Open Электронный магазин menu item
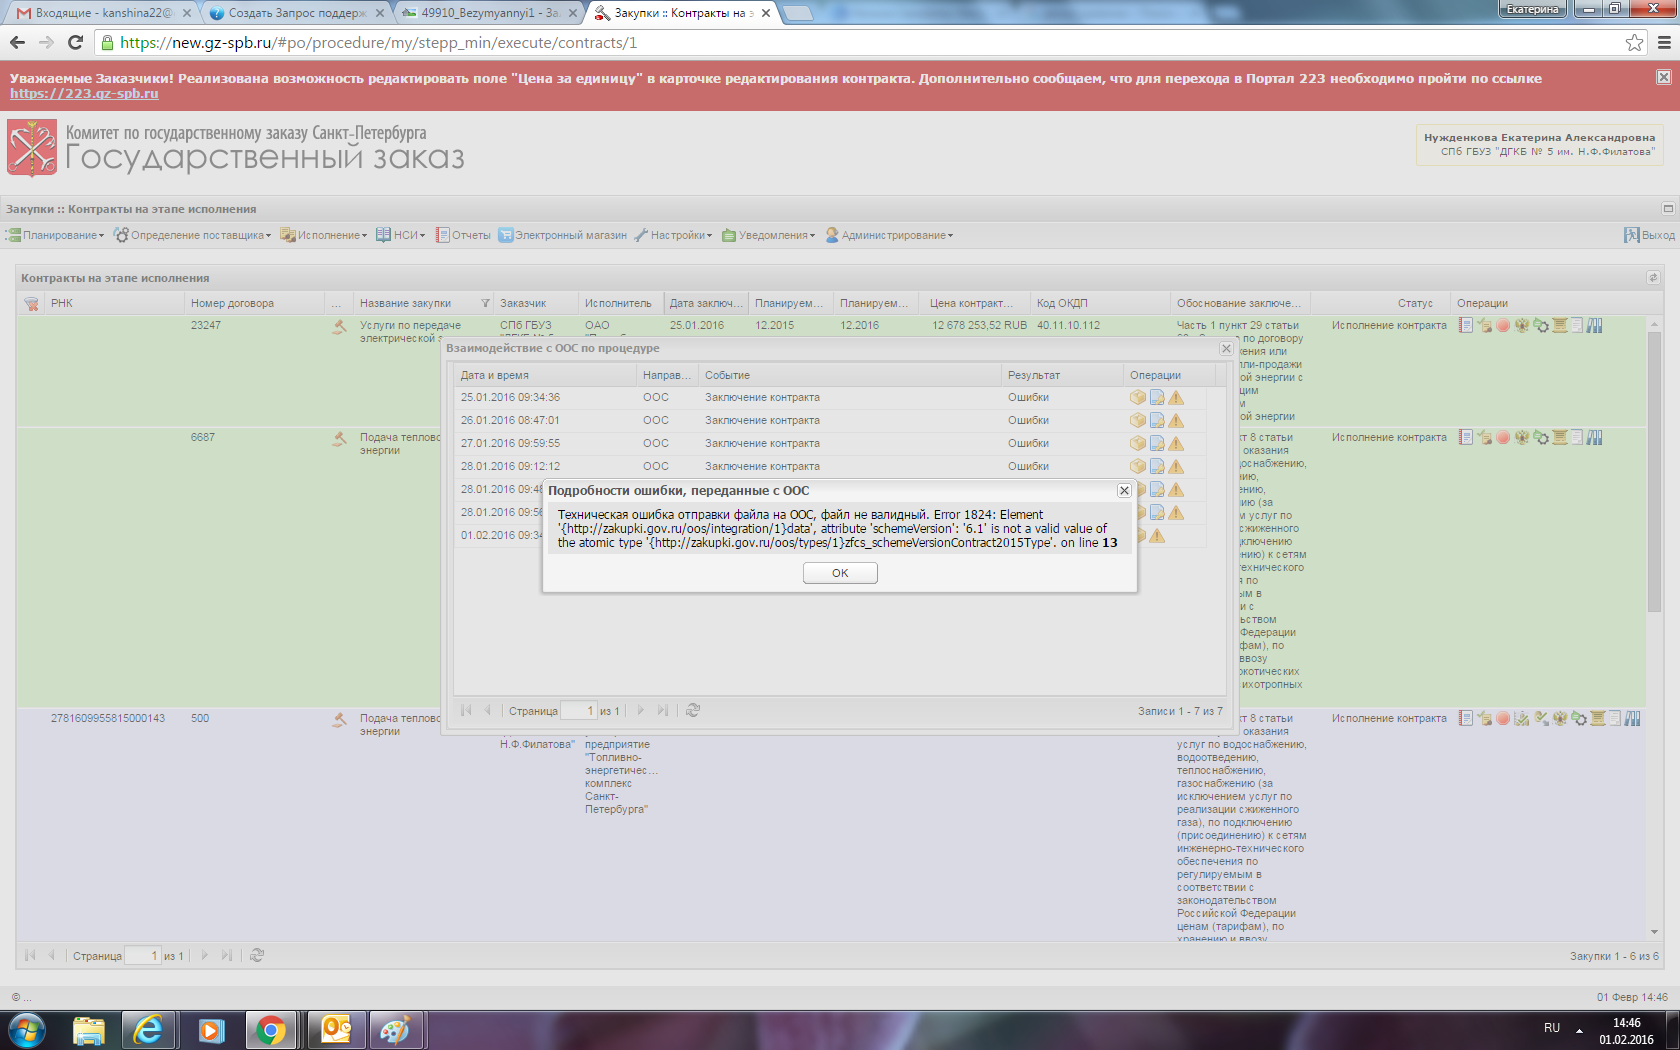The width and height of the screenshot is (1680, 1050). [563, 235]
